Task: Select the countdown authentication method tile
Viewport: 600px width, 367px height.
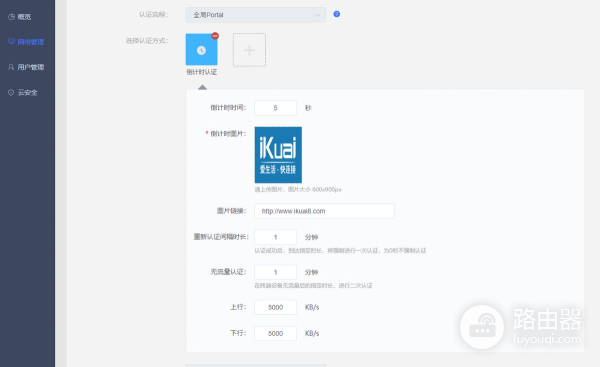Action: point(202,50)
